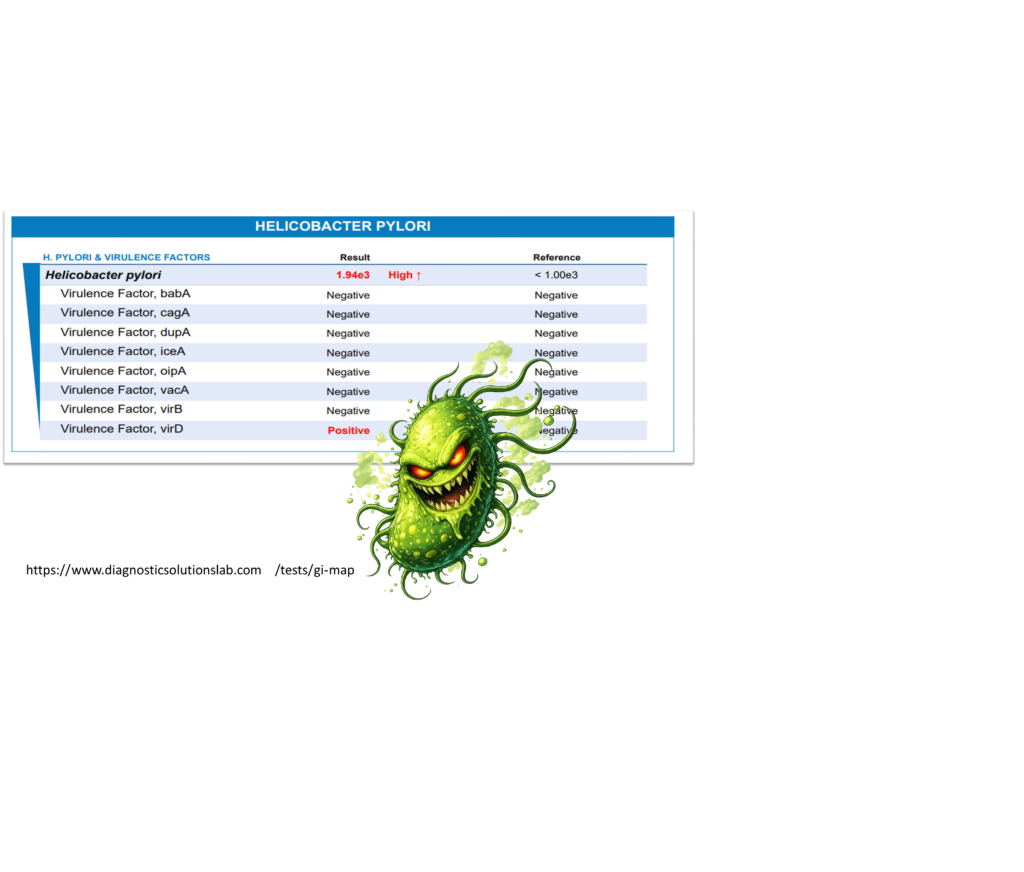Click the red Positive result for virD
The width and height of the screenshot is (1024, 872).
click(x=348, y=431)
